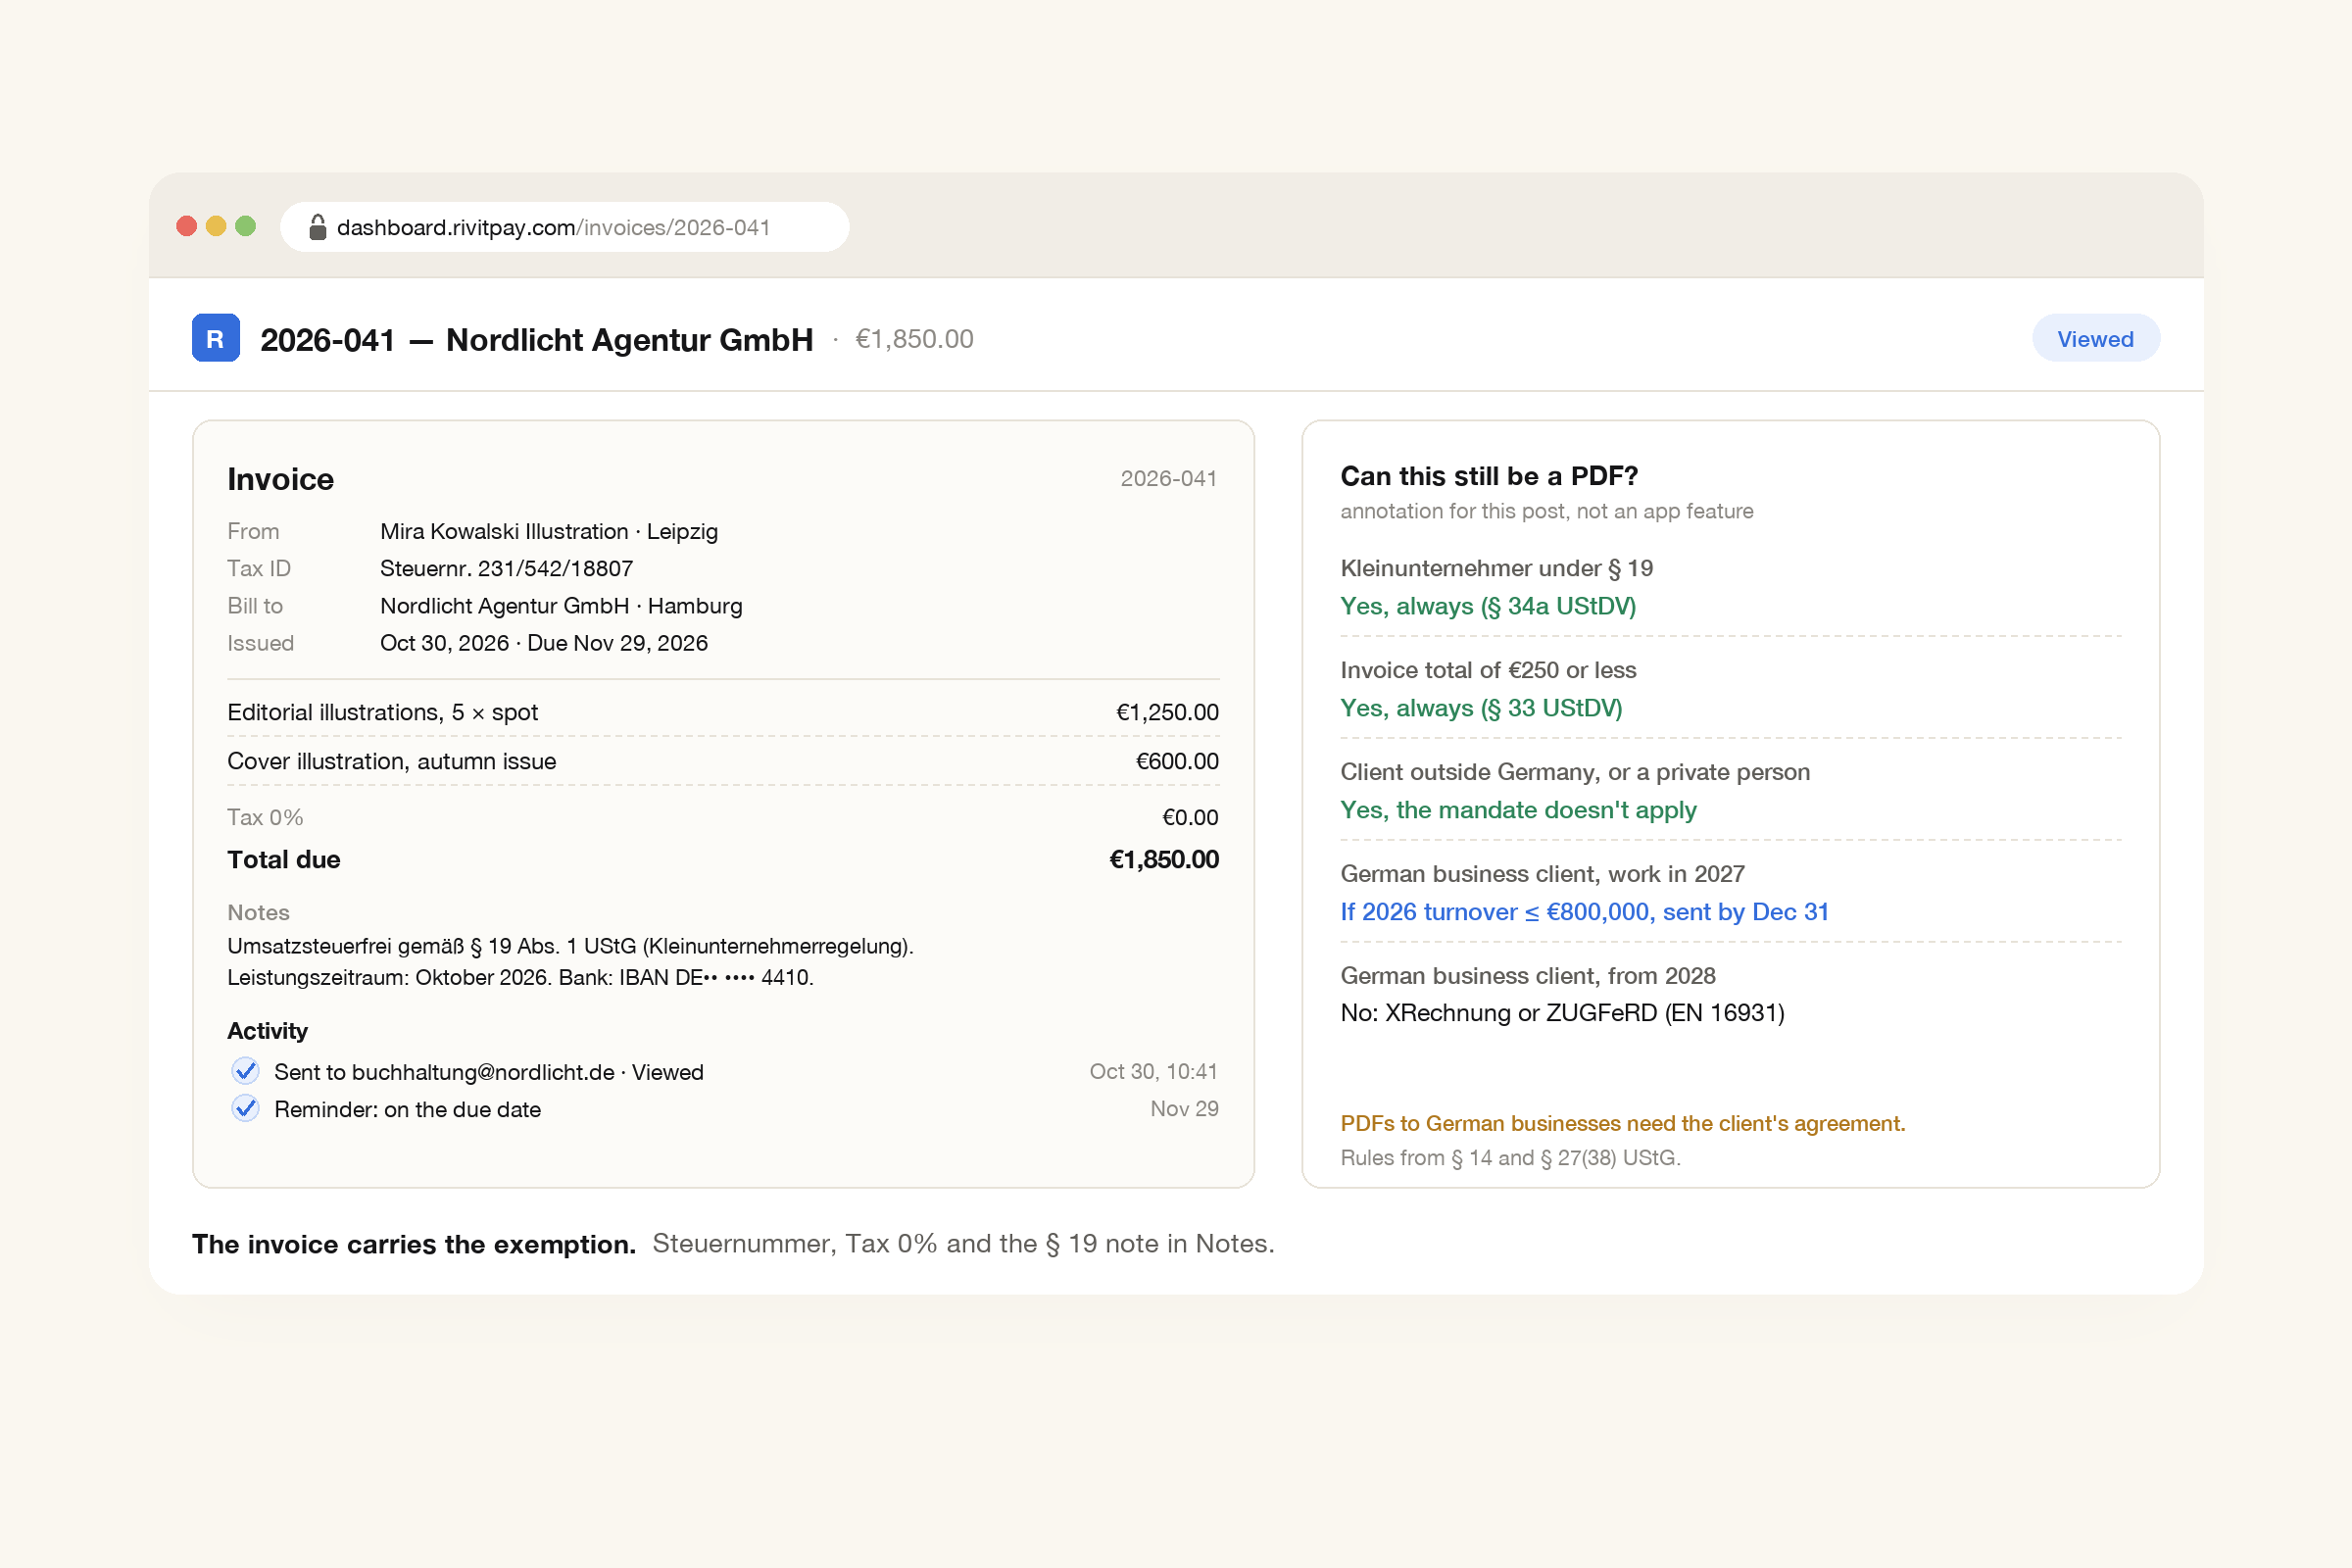Click the header amount €1,850.00

tap(914, 339)
